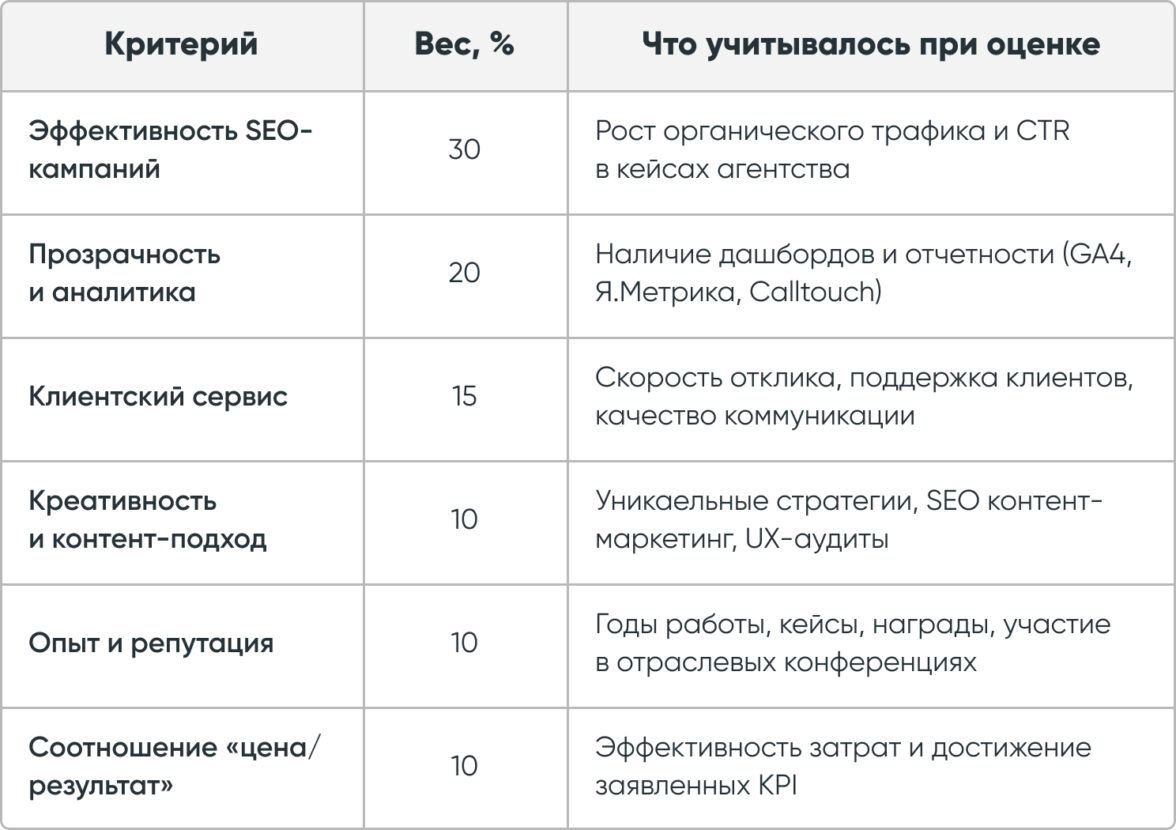Select the "Опыт и репутация" criterion cell
Viewport: 1176px width, 830px height.
pyautogui.click(x=151, y=642)
